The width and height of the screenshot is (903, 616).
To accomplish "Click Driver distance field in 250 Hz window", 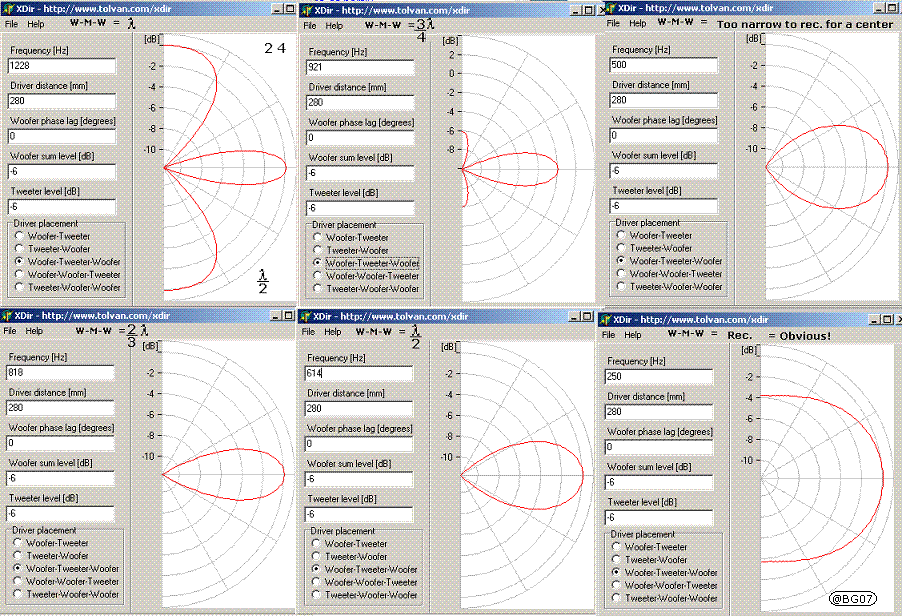I will click(x=659, y=412).
